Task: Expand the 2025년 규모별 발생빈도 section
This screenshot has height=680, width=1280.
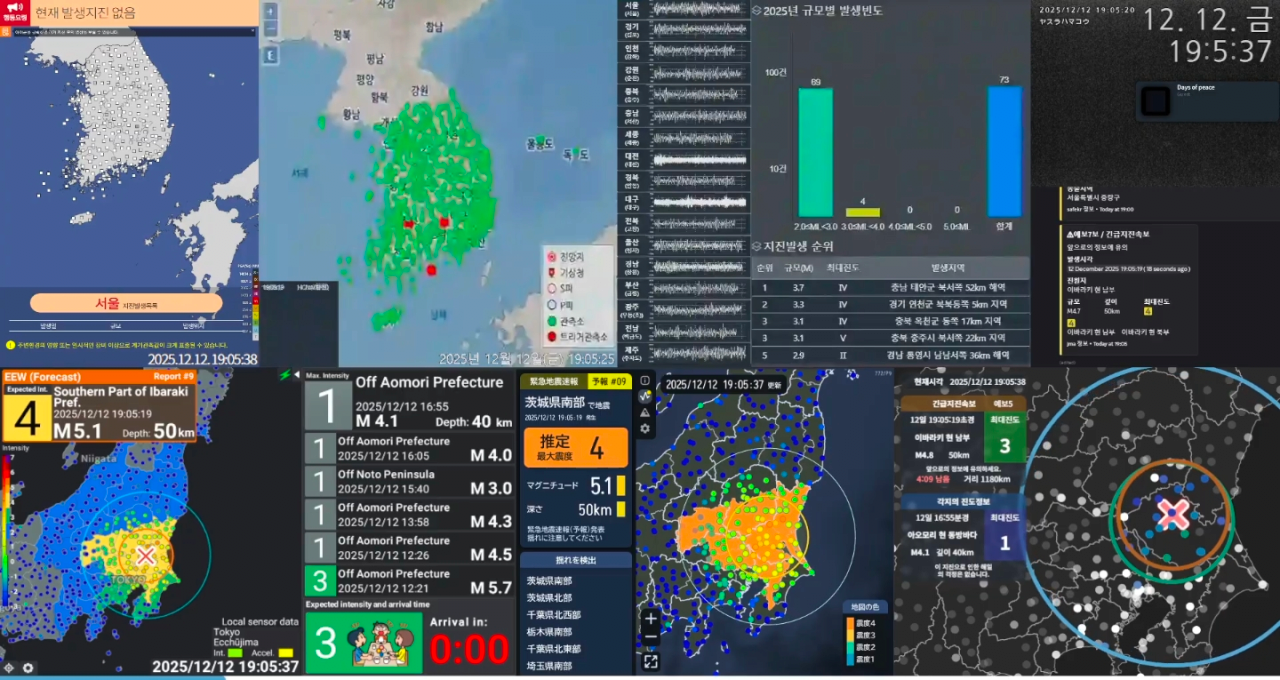Action: click(x=758, y=11)
